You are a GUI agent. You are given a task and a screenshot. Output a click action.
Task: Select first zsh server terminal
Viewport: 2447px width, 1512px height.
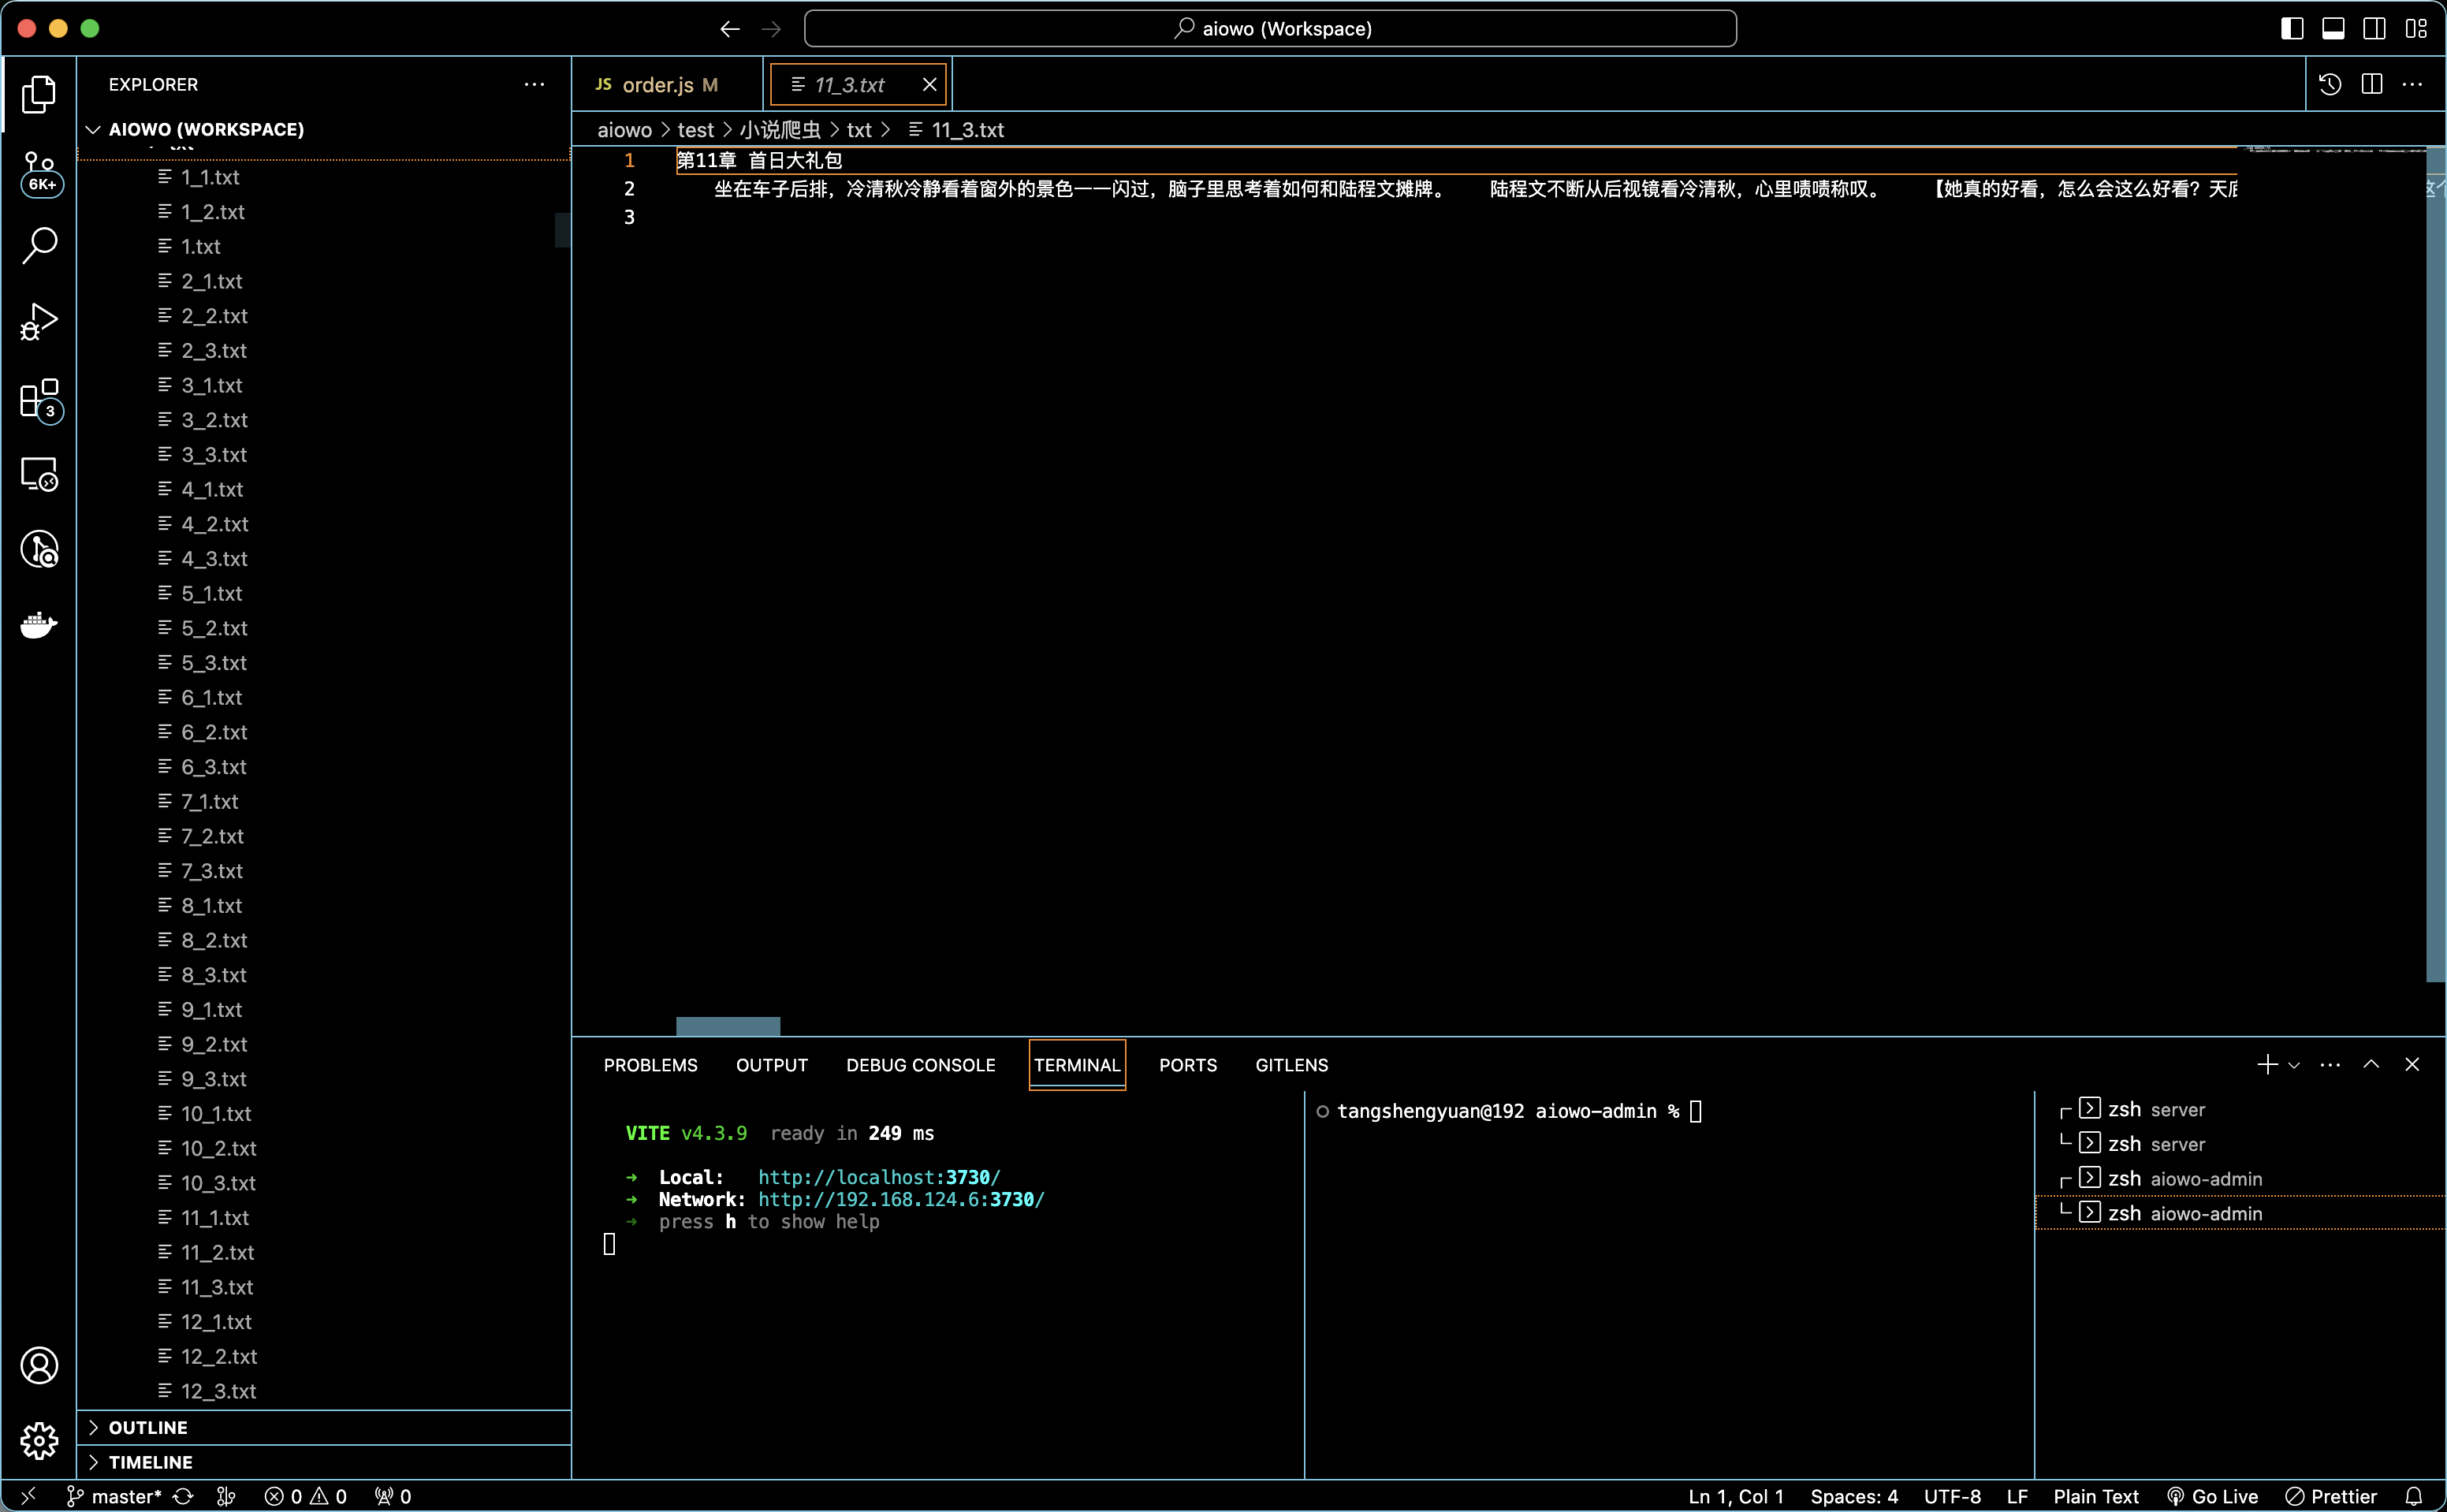click(x=2240, y=1109)
